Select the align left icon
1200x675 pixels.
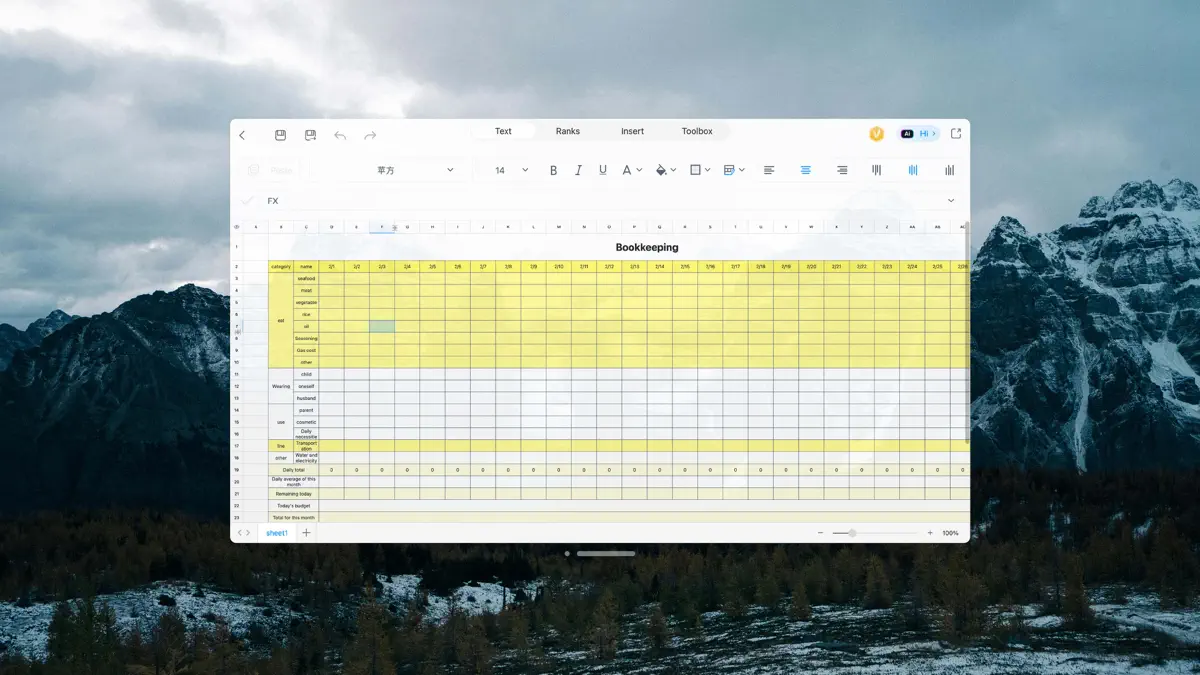point(769,170)
